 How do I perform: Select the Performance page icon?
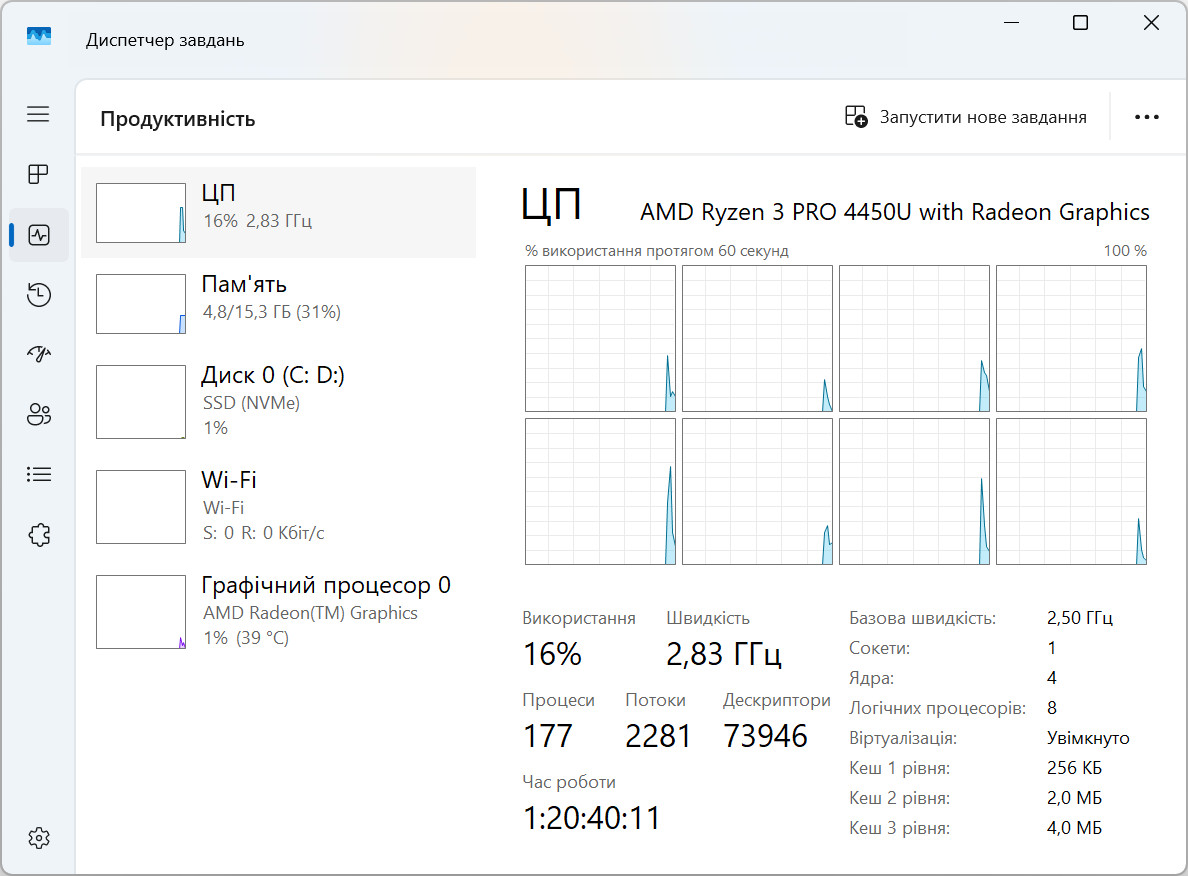tap(39, 235)
